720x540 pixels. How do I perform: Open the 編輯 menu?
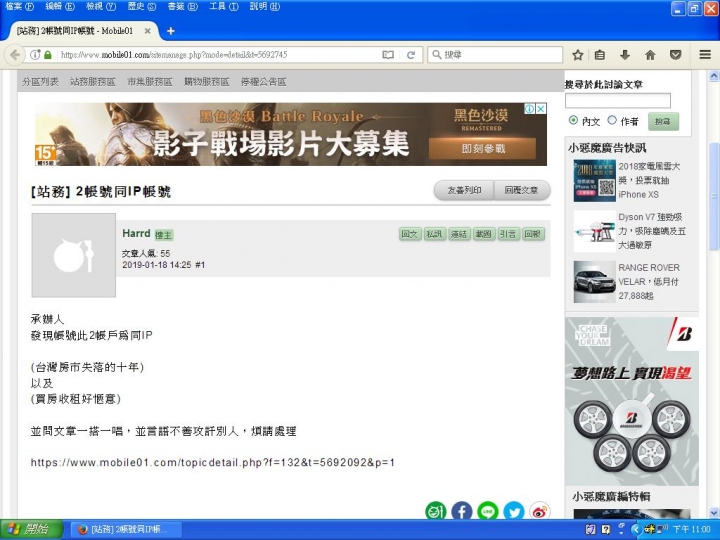pos(60,6)
